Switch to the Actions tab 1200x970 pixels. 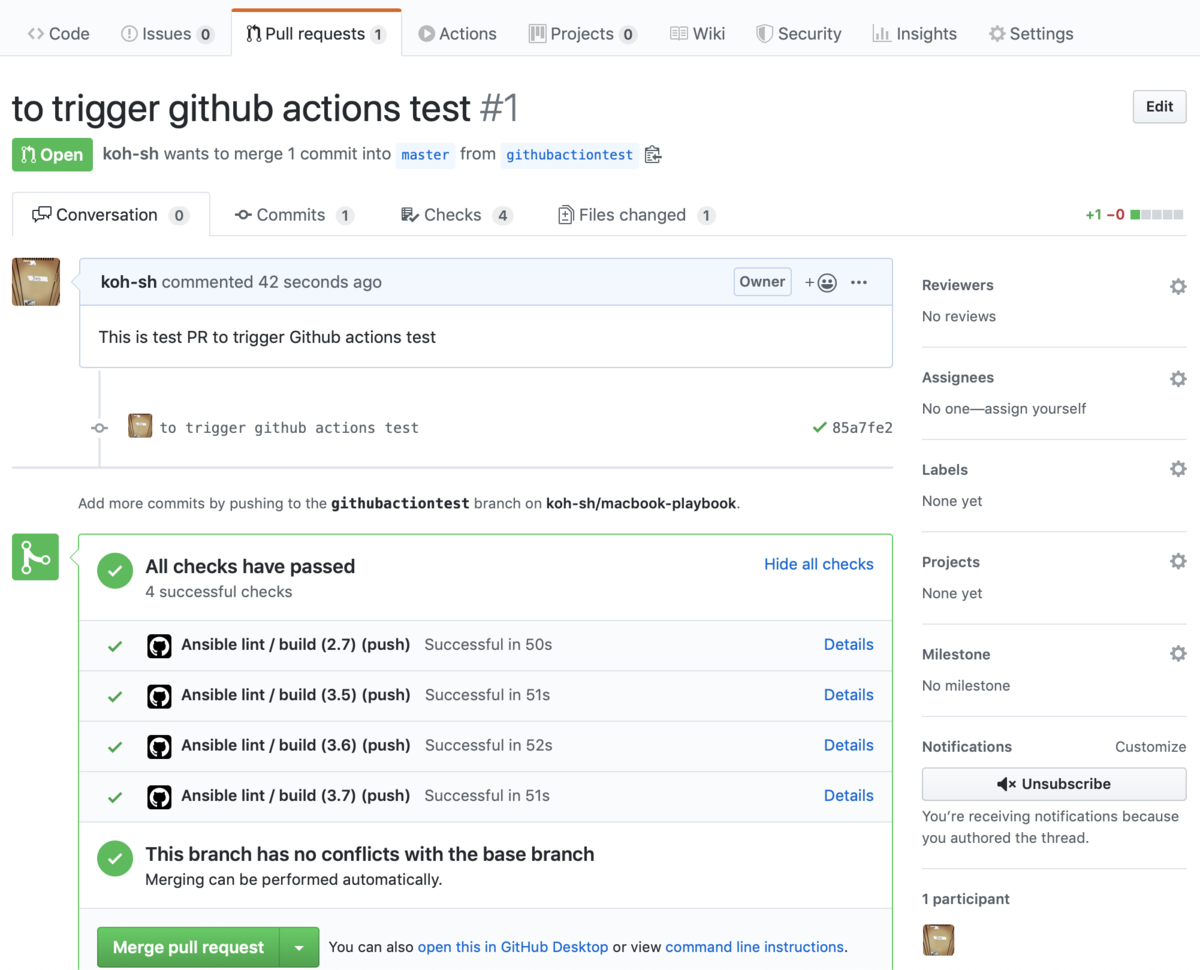pyautogui.click(x=457, y=33)
